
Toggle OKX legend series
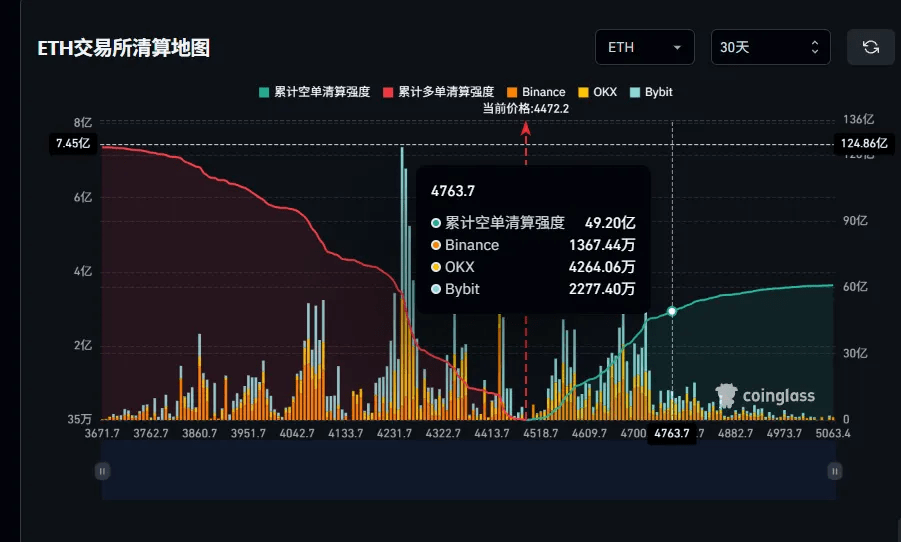pos(598,92)
